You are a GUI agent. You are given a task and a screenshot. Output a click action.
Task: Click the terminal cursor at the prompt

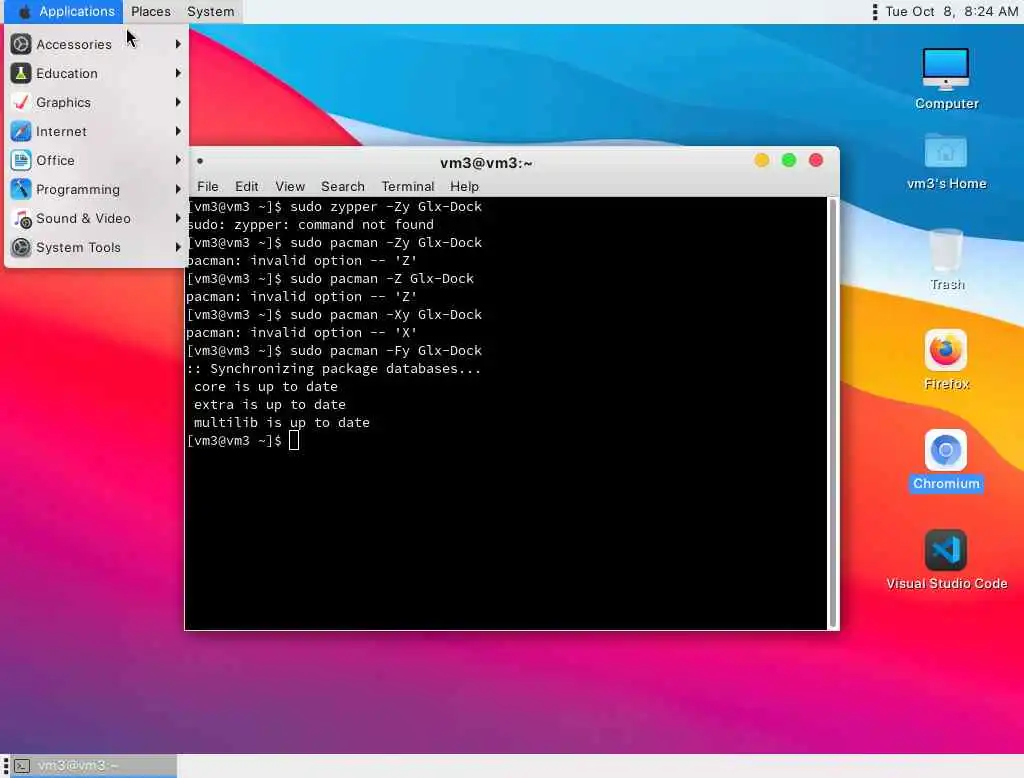(294, 440)
